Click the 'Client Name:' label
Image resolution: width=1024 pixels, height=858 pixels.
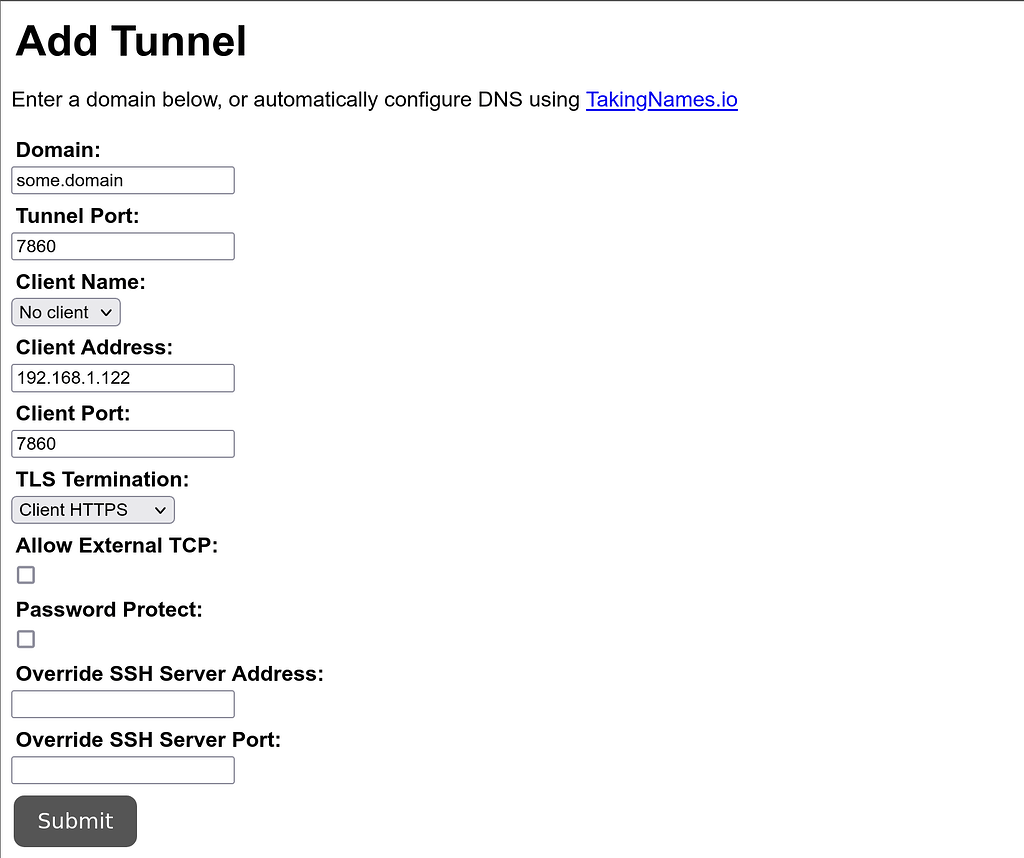[x=81, y=282]
